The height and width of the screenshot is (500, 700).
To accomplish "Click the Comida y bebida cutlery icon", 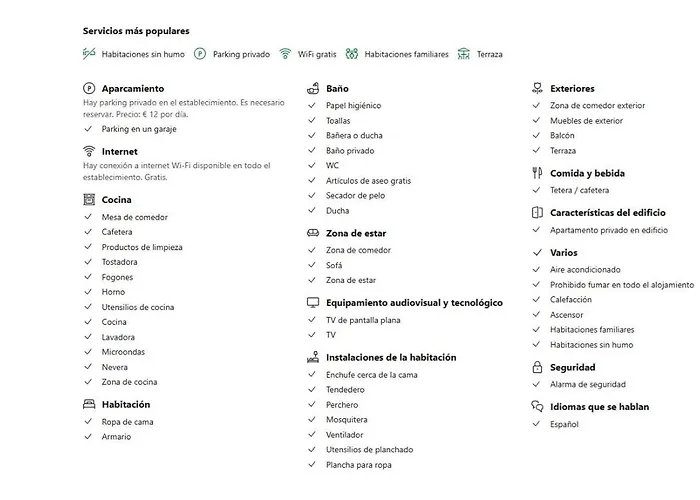I will pyautogui.click(x=538, y=173).
